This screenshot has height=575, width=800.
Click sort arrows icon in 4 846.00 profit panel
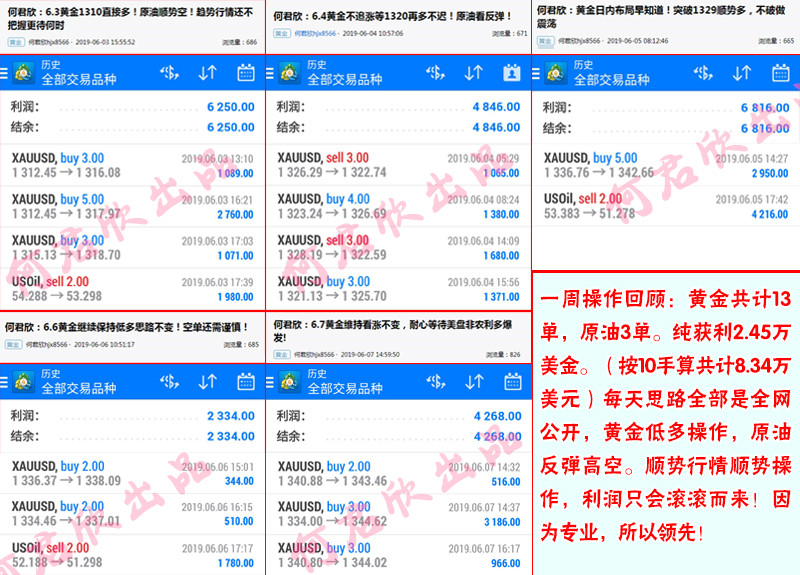[474, 73]
